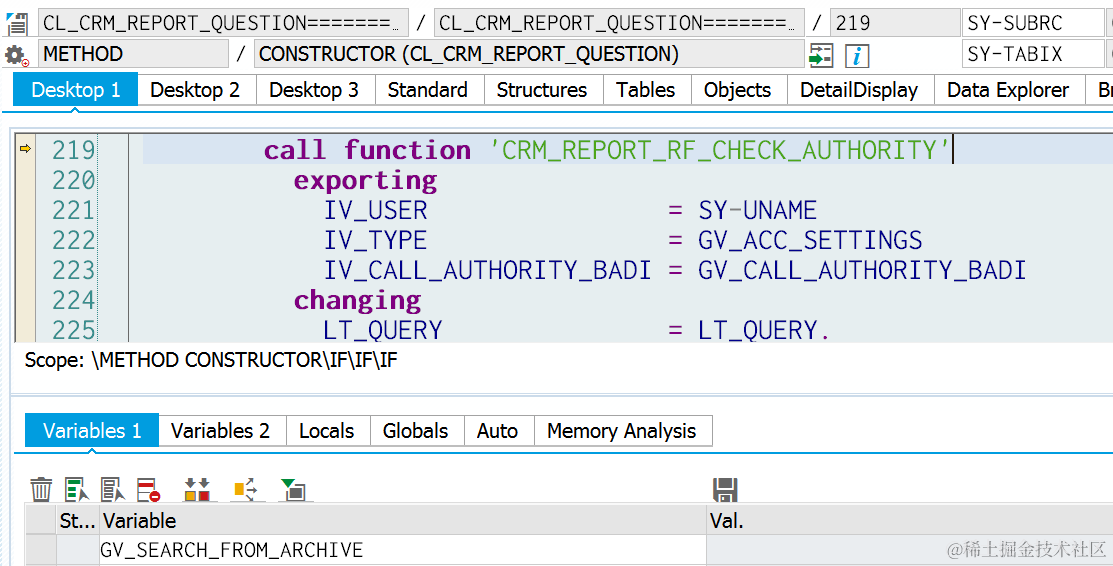Open the Desktop 3 tab
The image size is (1113, 566).
pyautogui.click(x=314, y=90)
